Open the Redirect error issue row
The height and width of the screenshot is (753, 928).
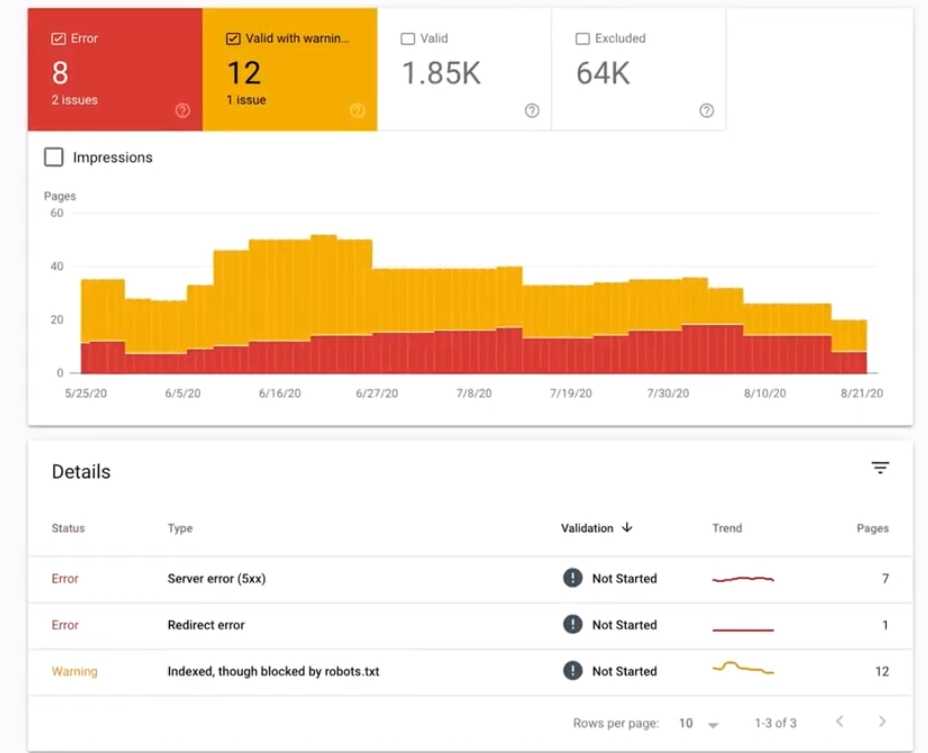[x=206, y=625]
